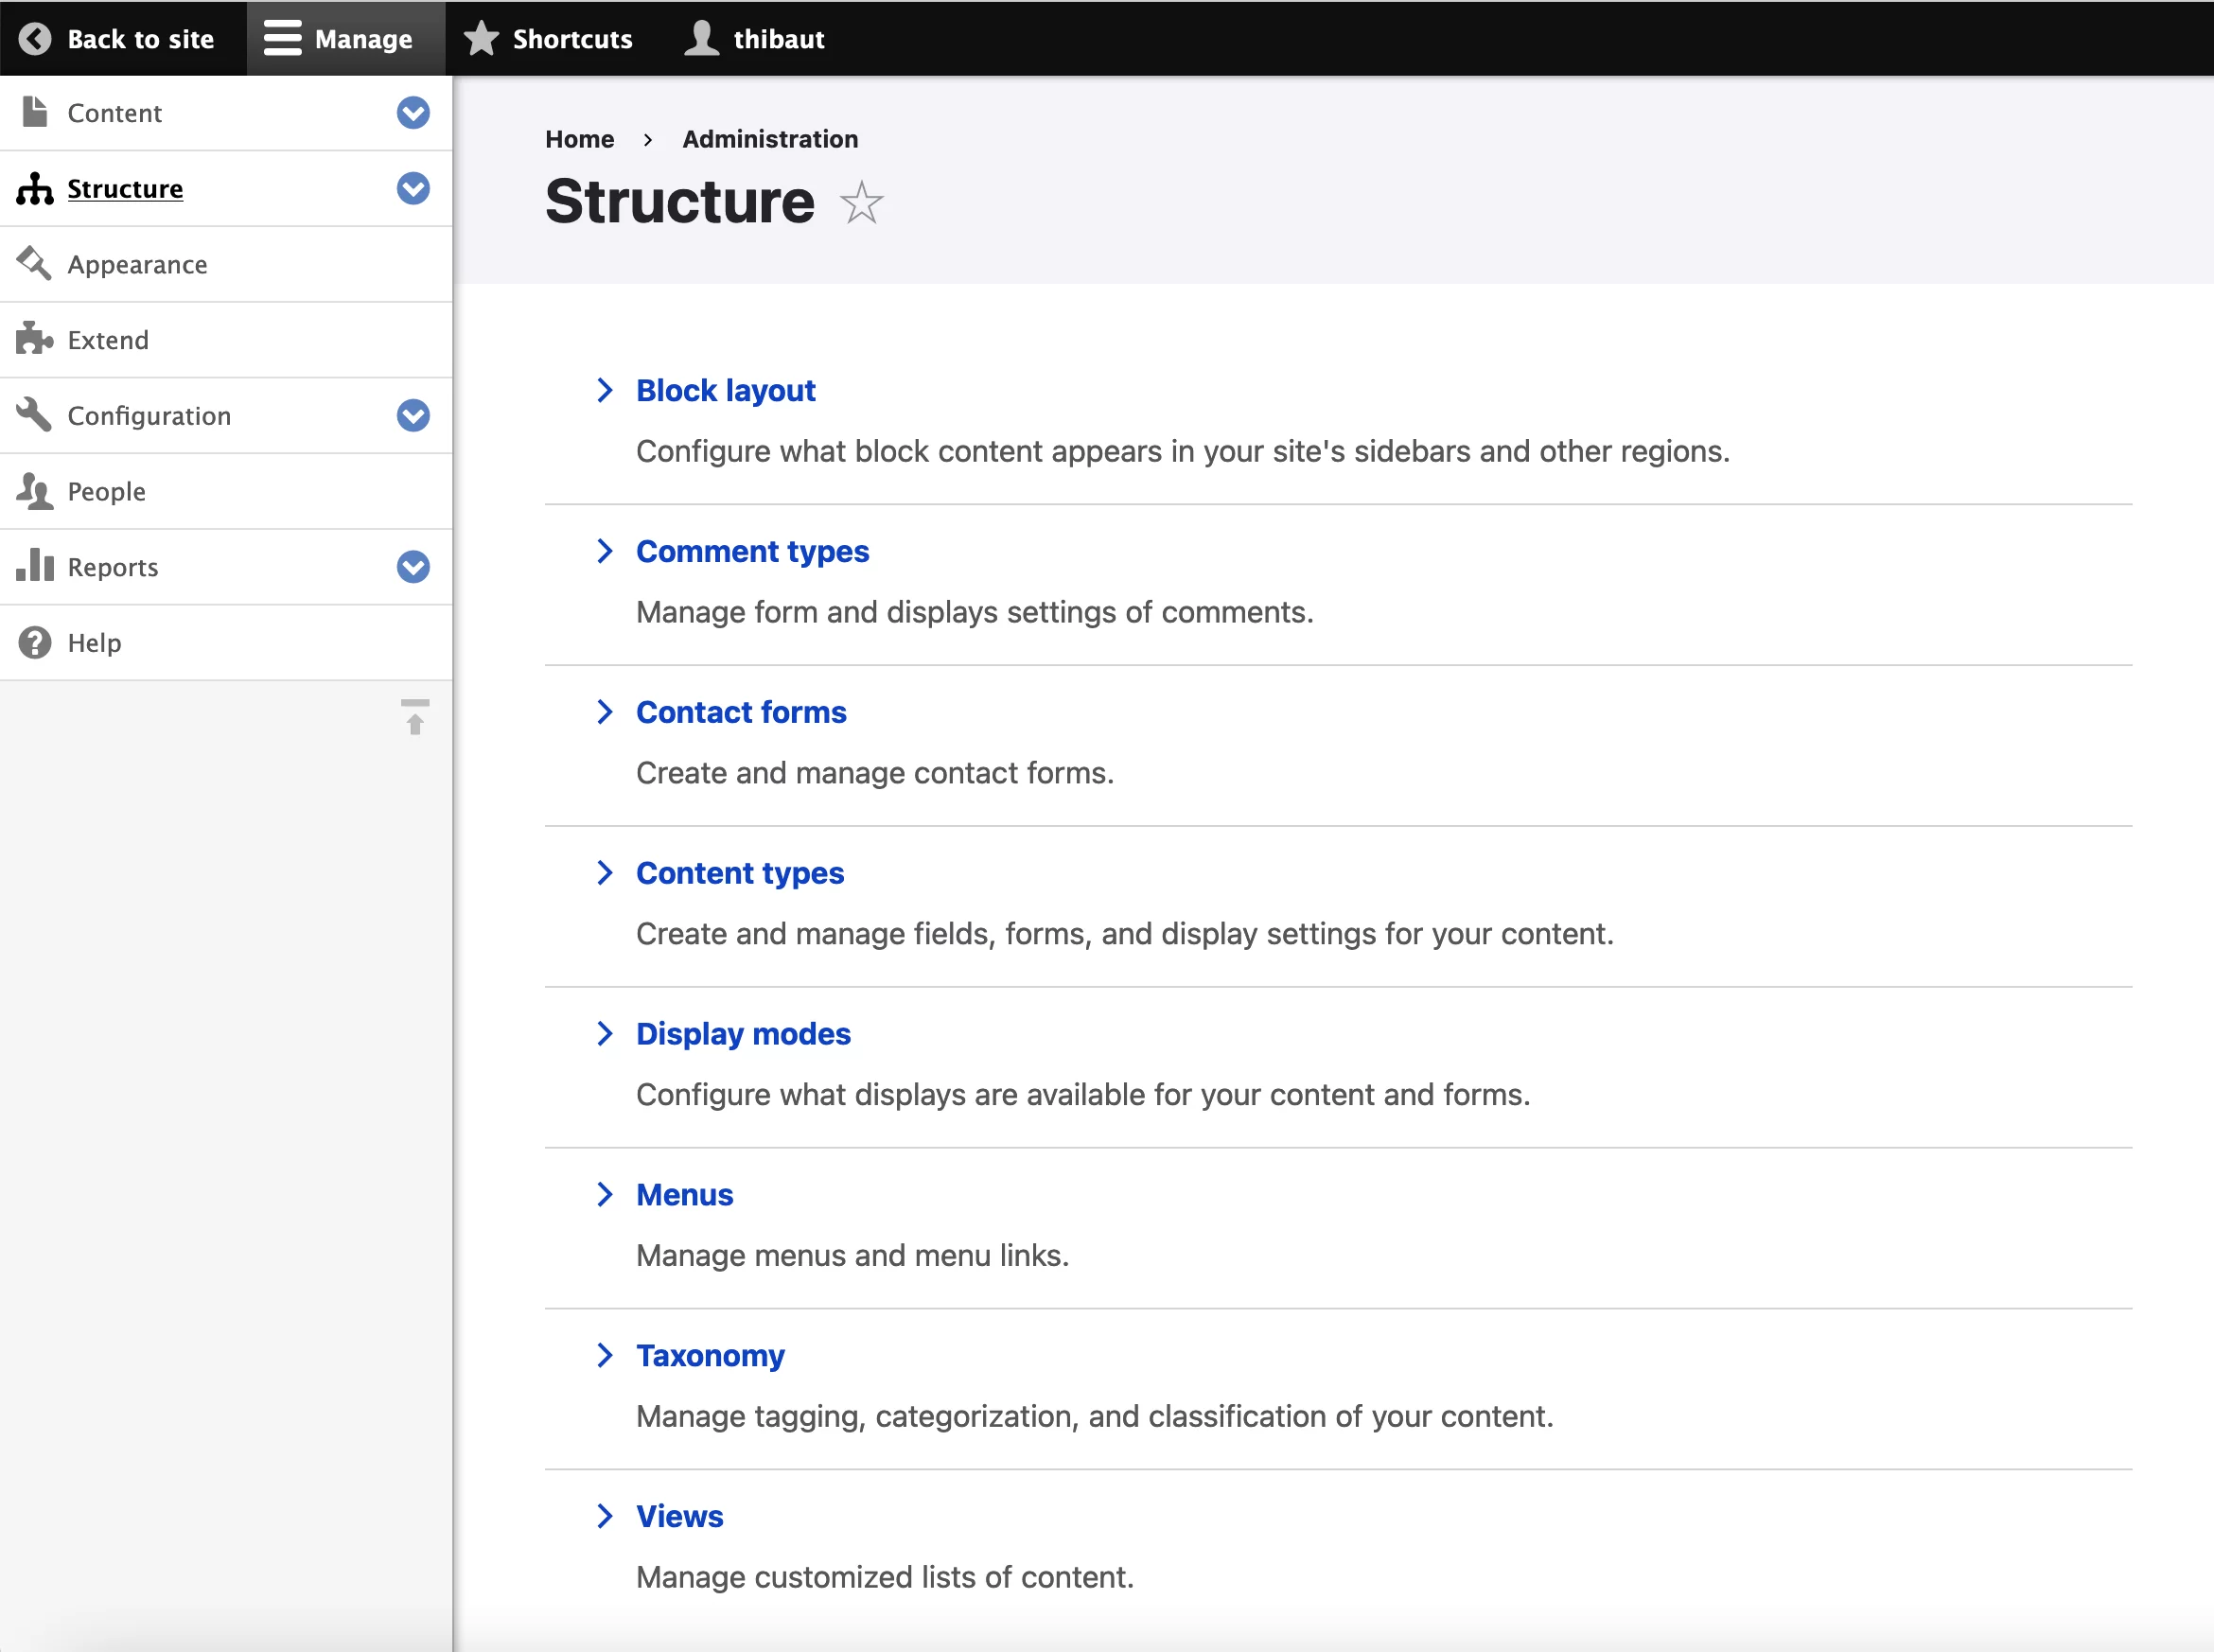Click the Extend icon in sidebar
The width and height of the screenshot is (2214, 1652).
pyautogui.click(x=33, y=339)
